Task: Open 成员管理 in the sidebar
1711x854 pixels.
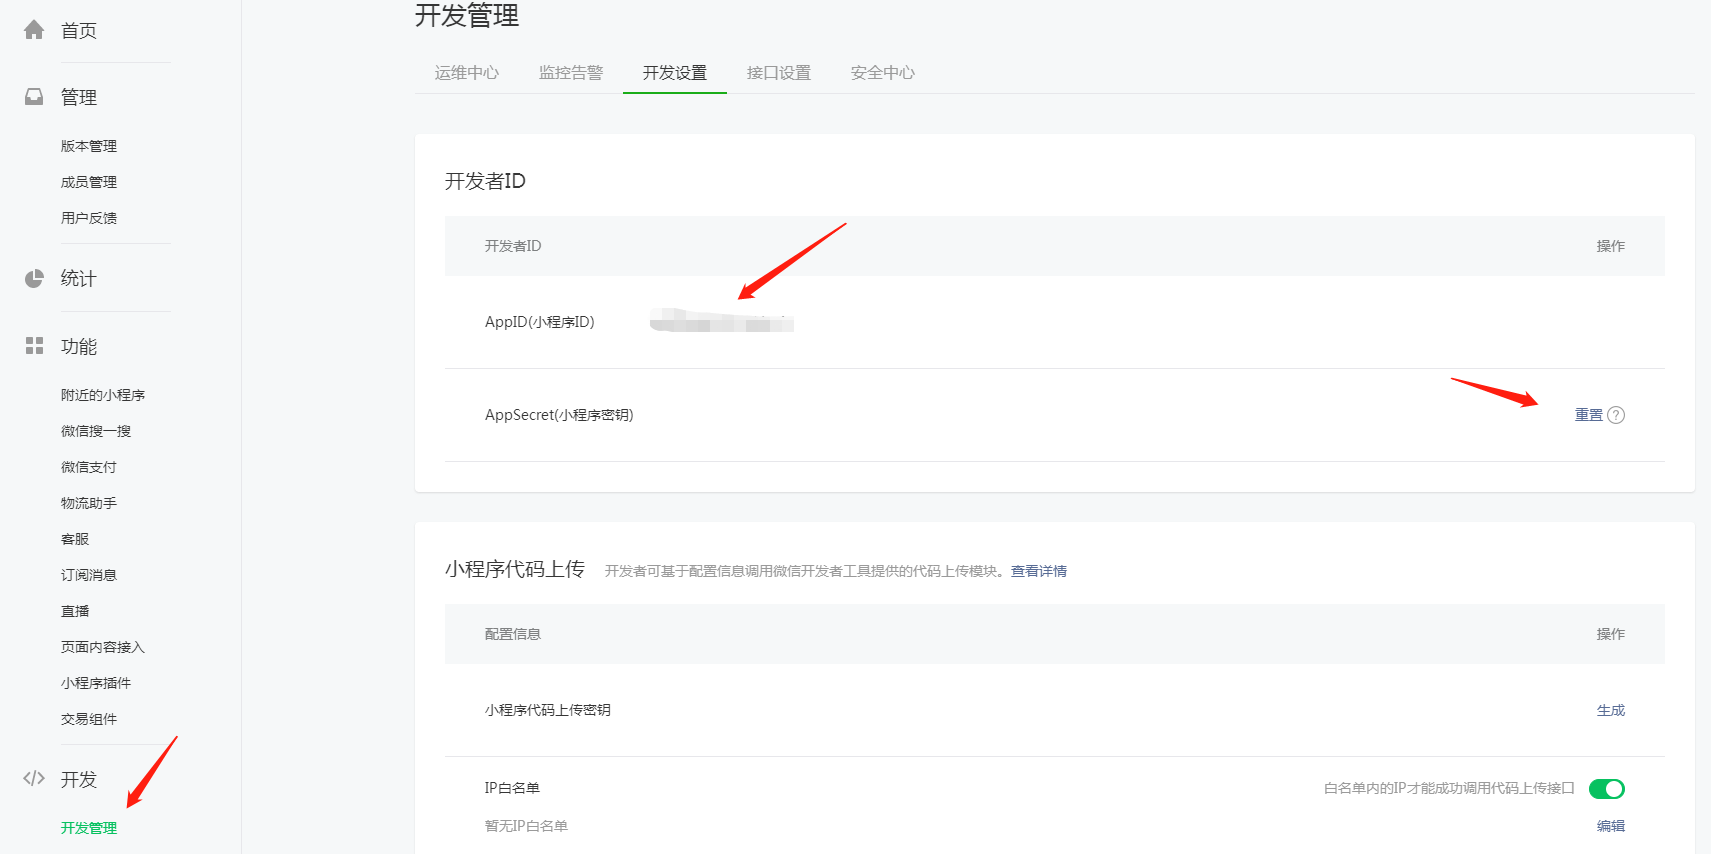Action: (x=89, y=182)
